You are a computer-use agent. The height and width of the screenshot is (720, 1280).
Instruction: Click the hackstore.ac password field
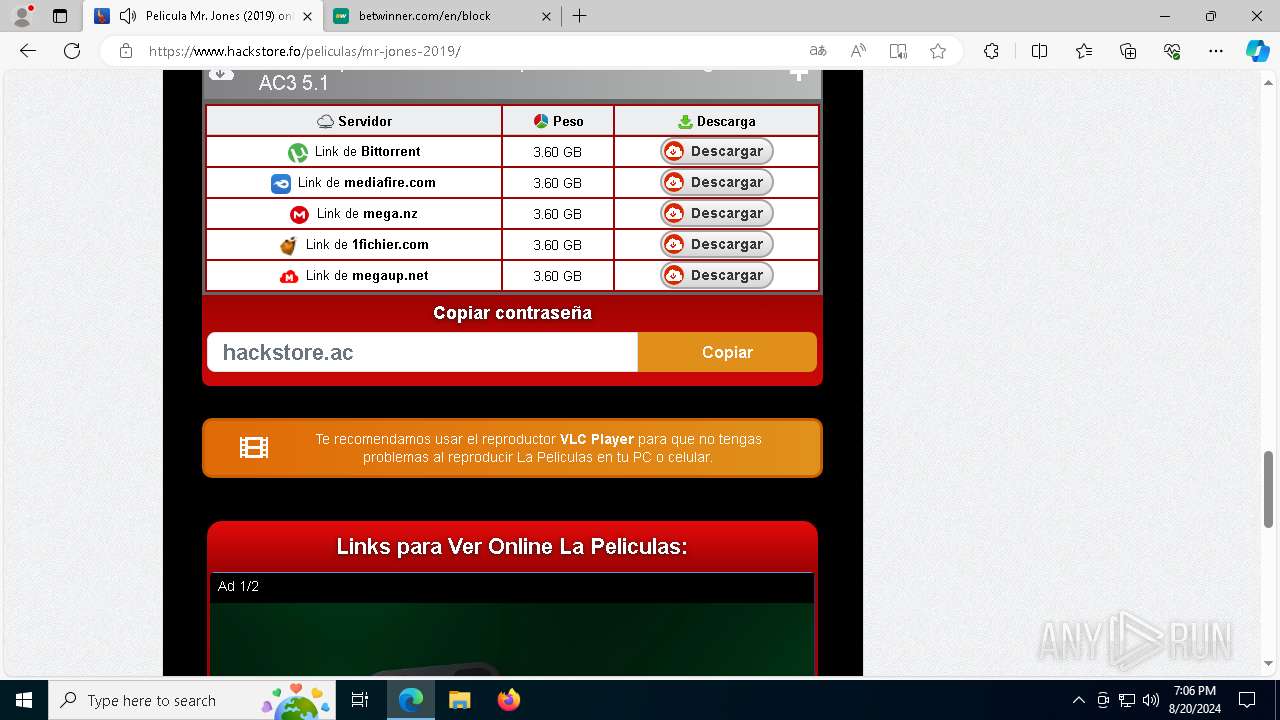coord(422,352)
